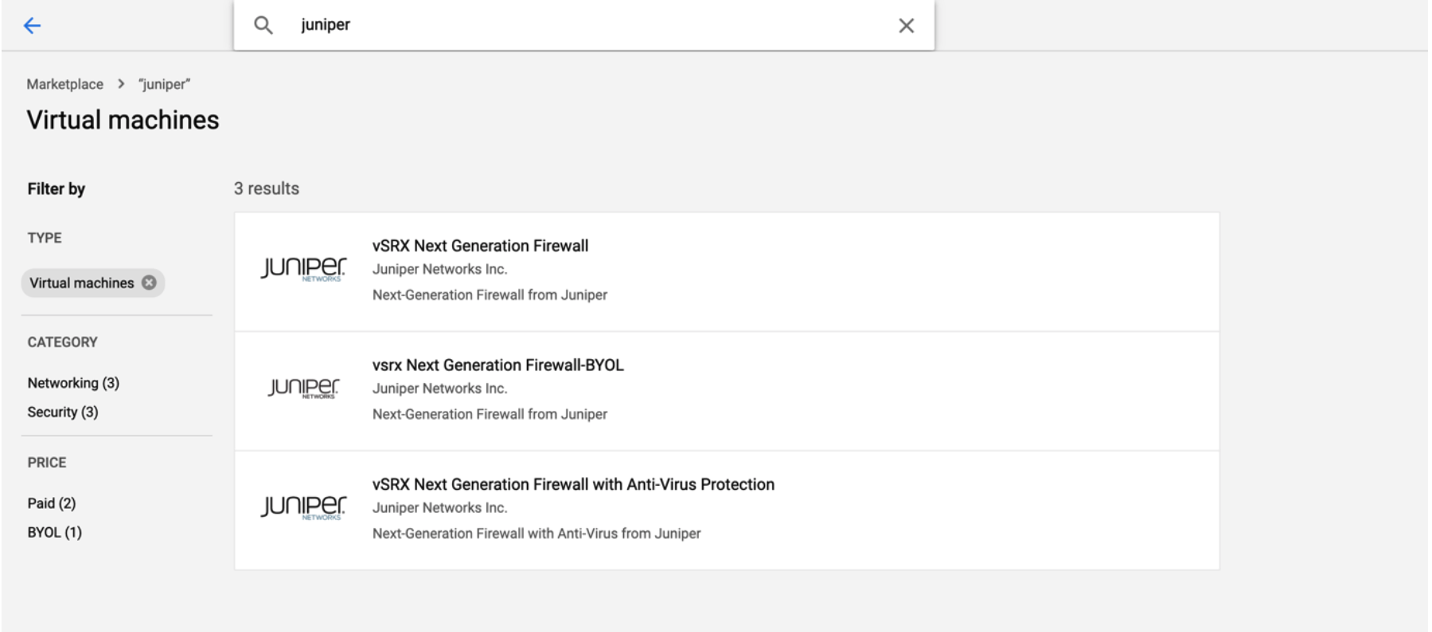Filter results by BYOL price
The width and height of the screenshot is (1432, 632).
tap(54, 532)
